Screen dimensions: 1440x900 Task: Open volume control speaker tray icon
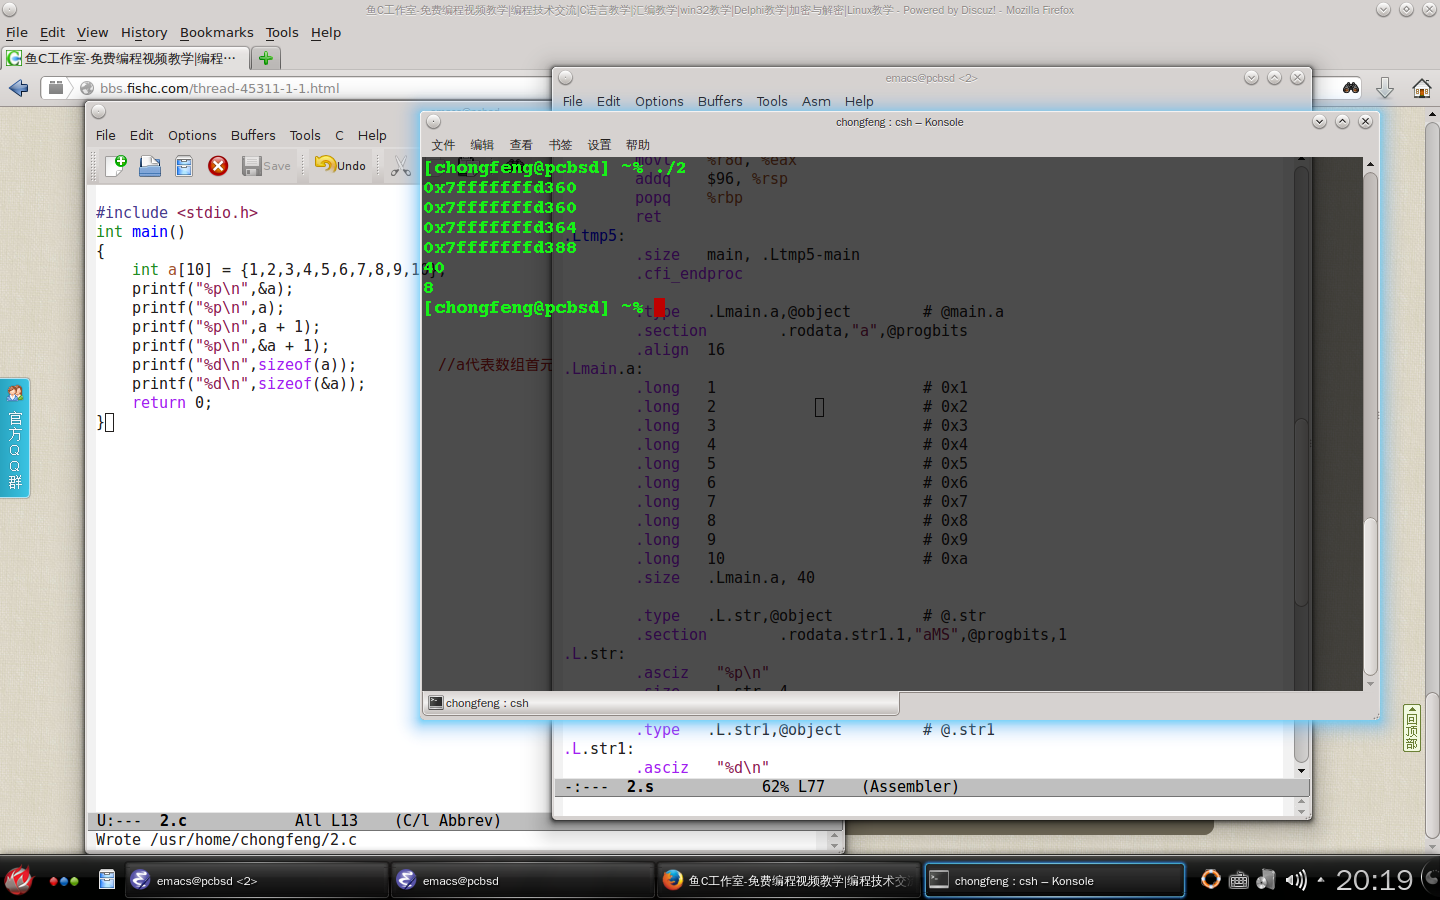(1296, 880)
